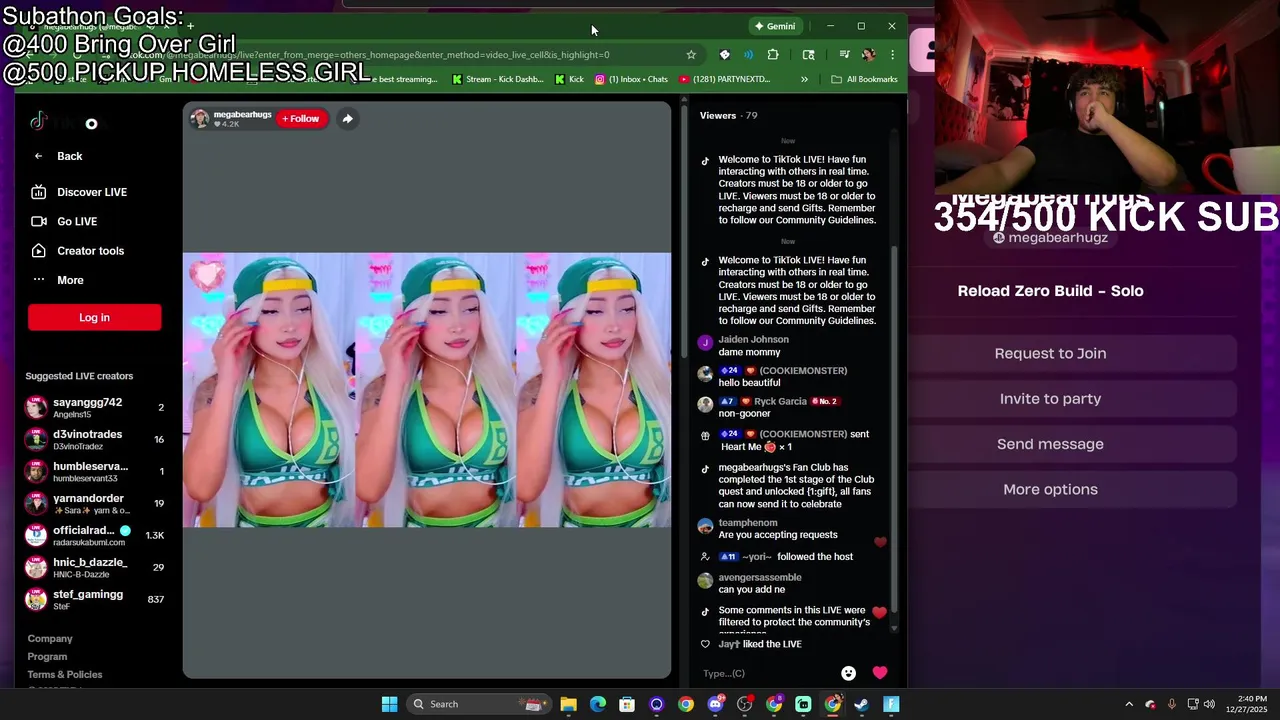This screenshot has width=1280, height=720.
Task: Share the live stream with arrow icon
Action: [347, 119]
